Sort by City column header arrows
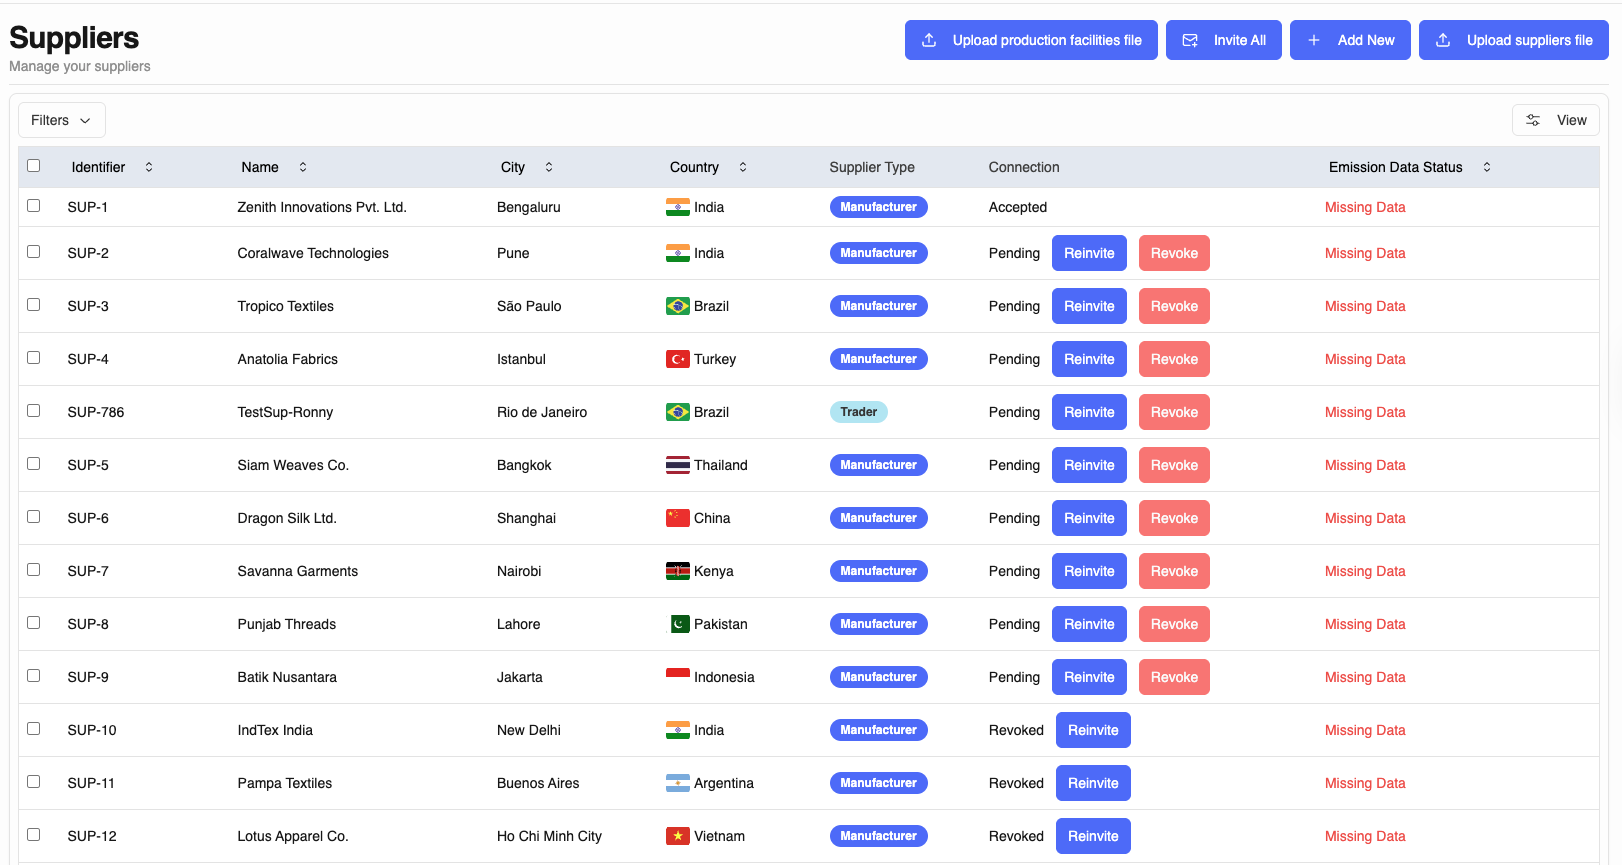Viewport: 1622px width, 865px height. [x=549, y=167]
